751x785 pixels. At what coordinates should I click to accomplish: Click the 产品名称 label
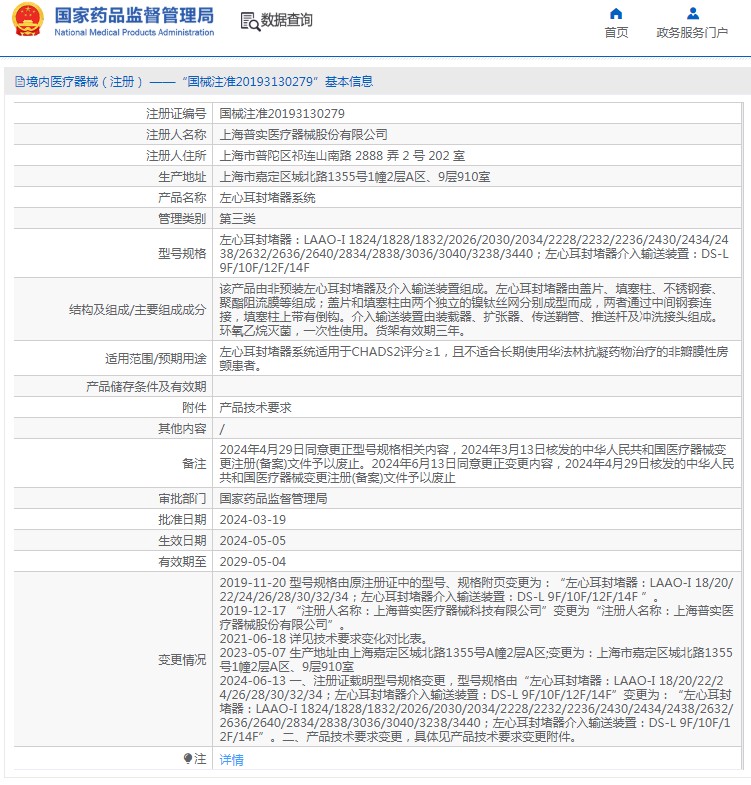point(182,198)
